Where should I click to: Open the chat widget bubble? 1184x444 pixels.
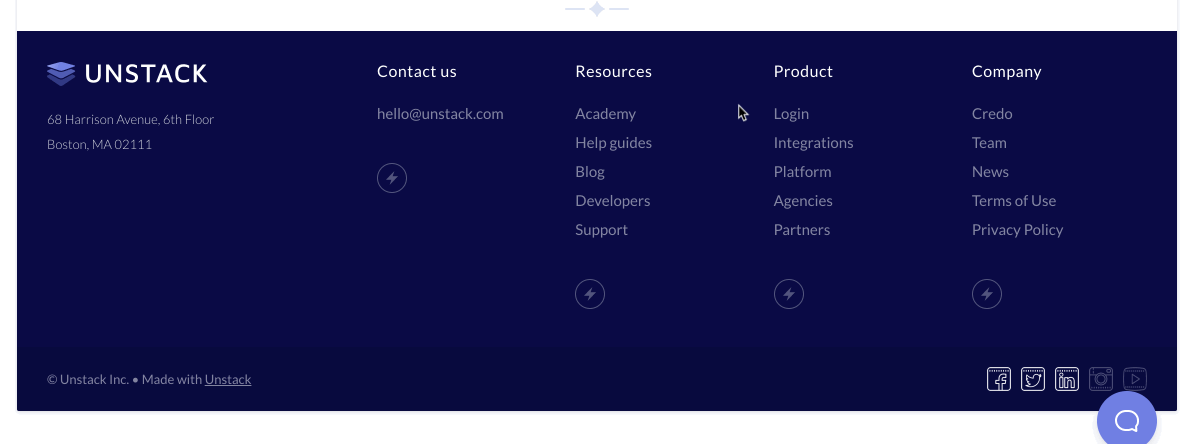click(x=1127, y=419)
